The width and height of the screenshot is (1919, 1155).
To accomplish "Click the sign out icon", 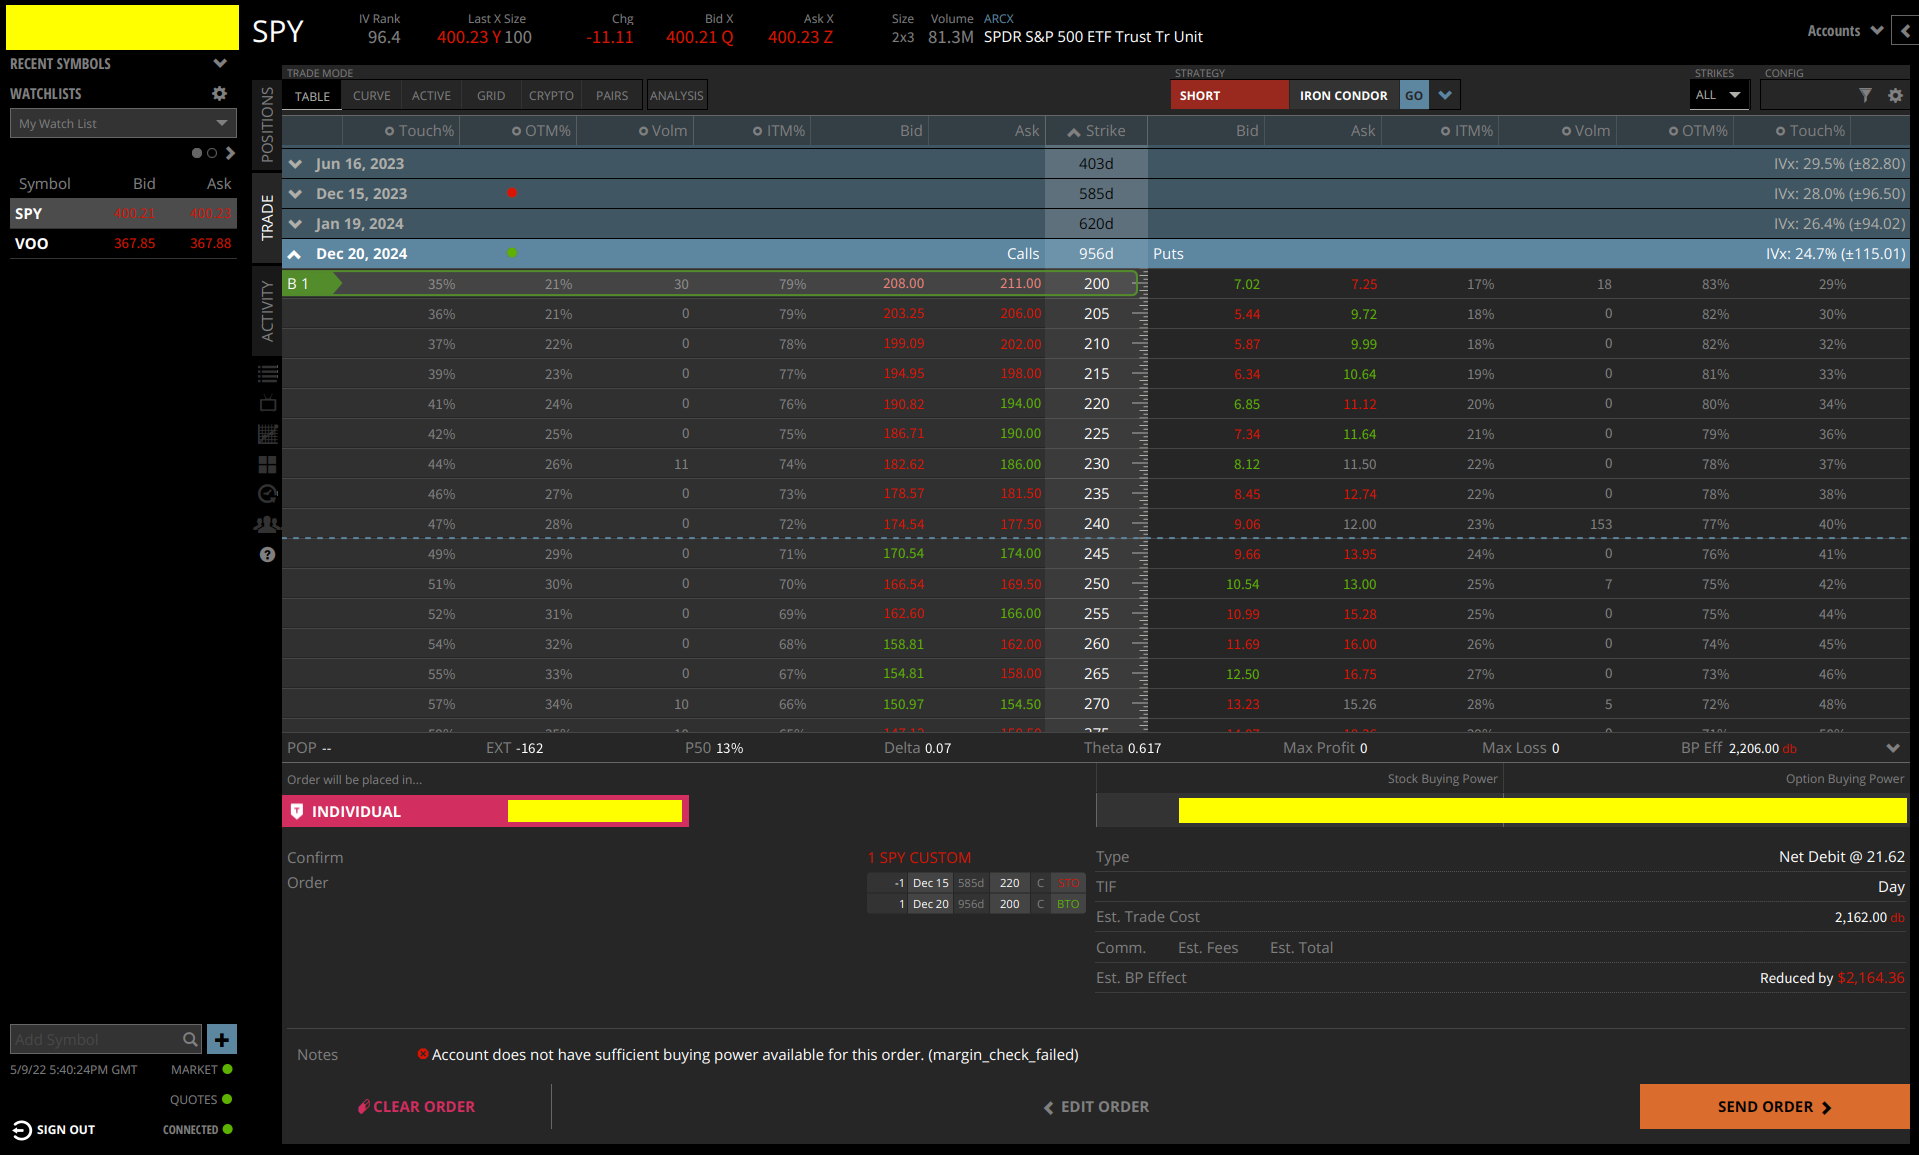I will pos(22,1130).
